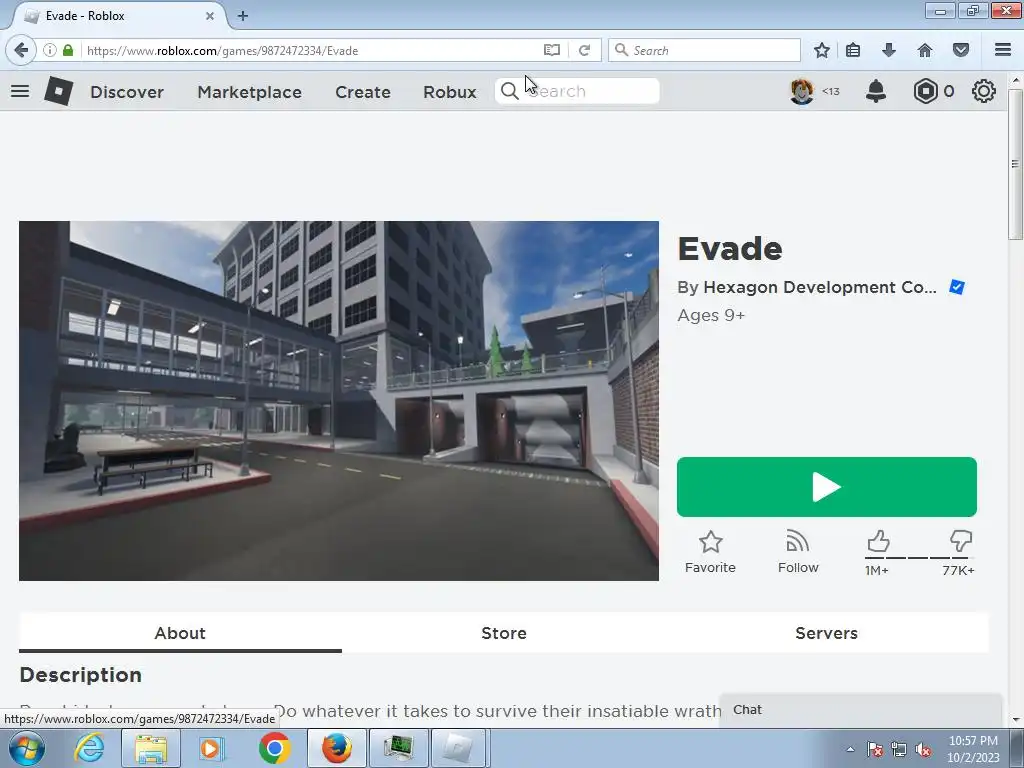1024x768 pixels.
Task: Give Evade a thumbs down
Action: point(961,541)
